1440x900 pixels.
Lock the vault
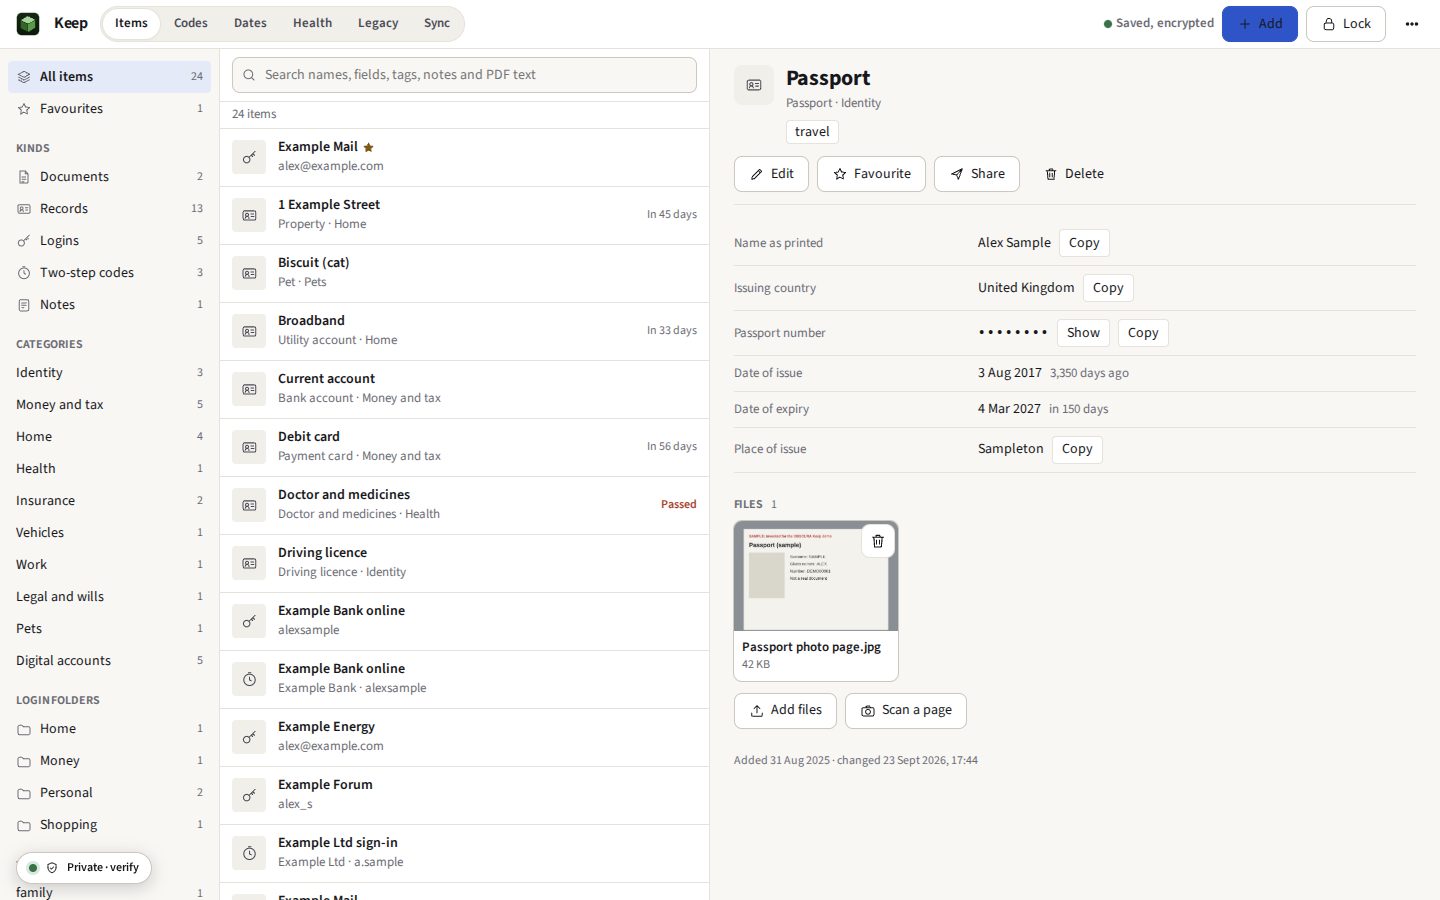pos(1346,24)
